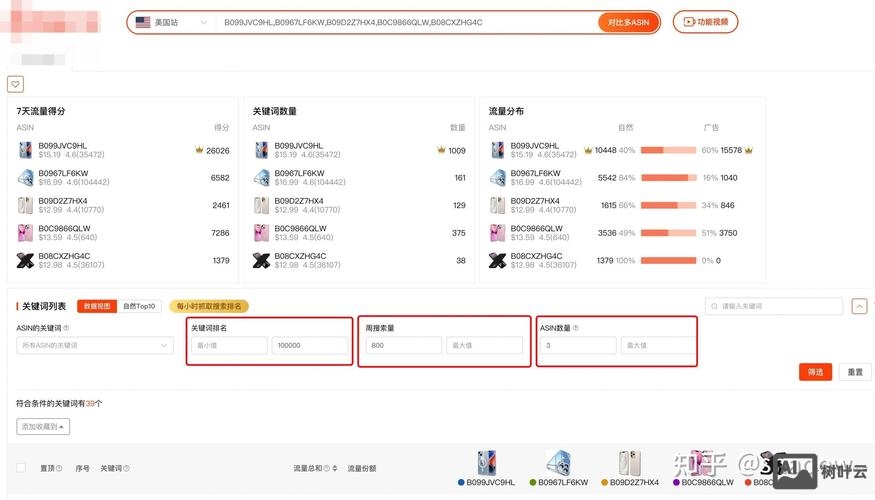
Task: Click the 周搜索量 maximum value field
Action: pos(484,345)
